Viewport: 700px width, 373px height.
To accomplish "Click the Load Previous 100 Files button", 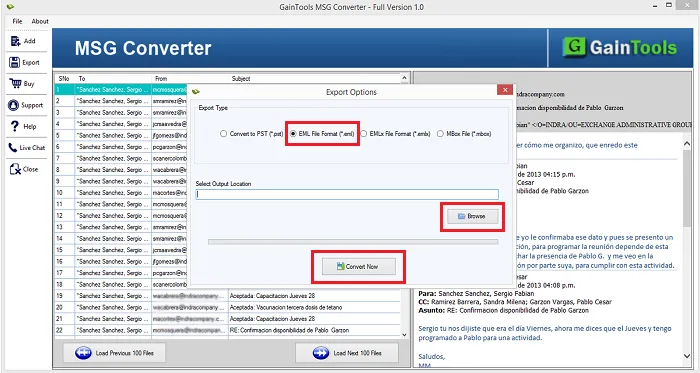I will (x=114, y=353).
